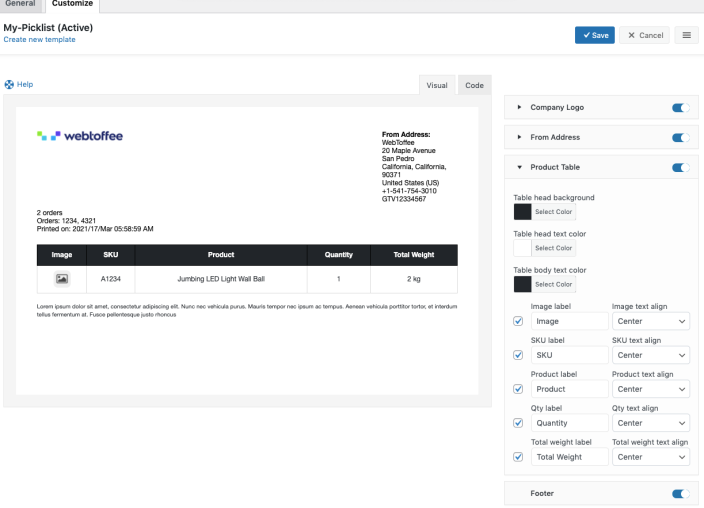
Task: Click the Orders: 1234, 4321 line
Action: tap(66, 221)
